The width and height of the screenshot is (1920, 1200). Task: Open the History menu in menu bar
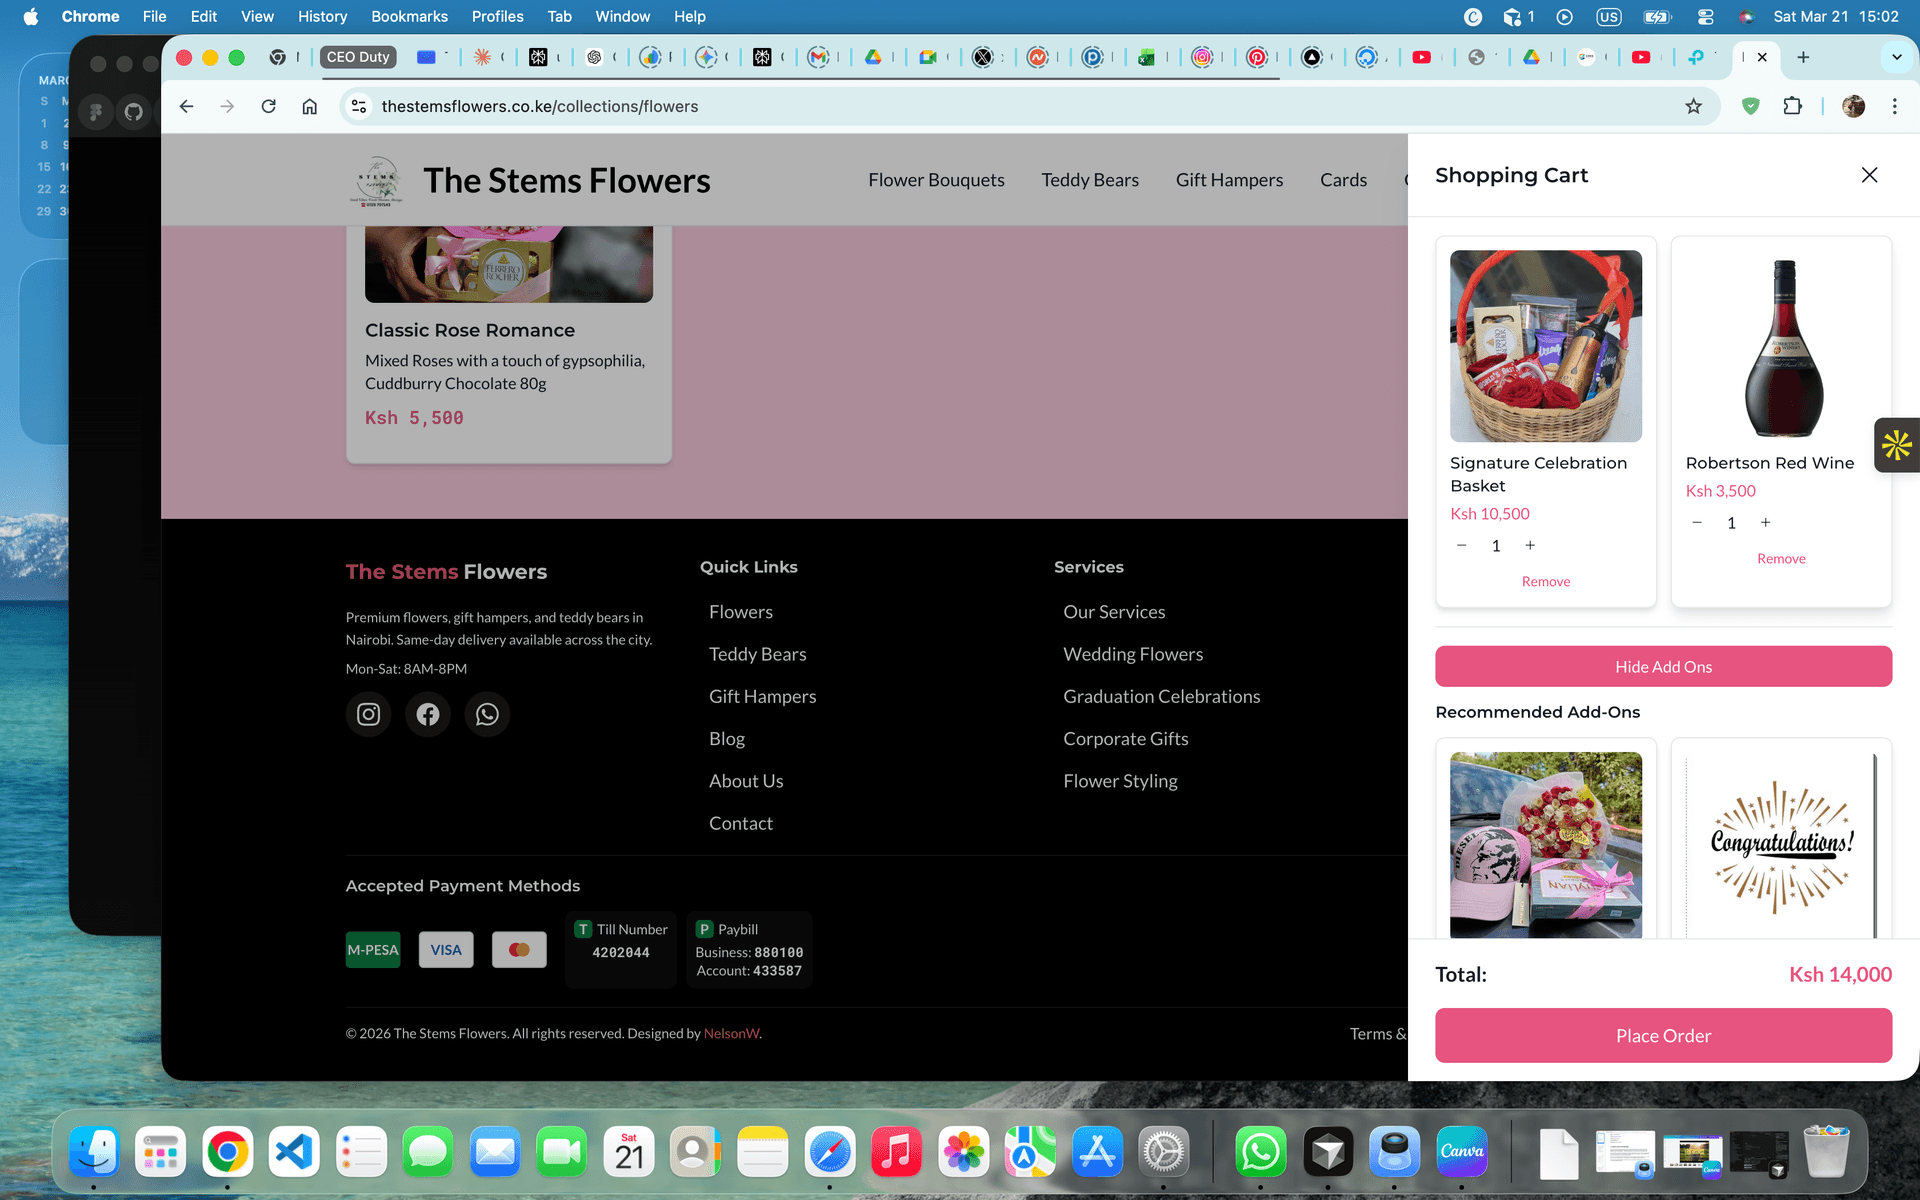click(x=322, y=16)
